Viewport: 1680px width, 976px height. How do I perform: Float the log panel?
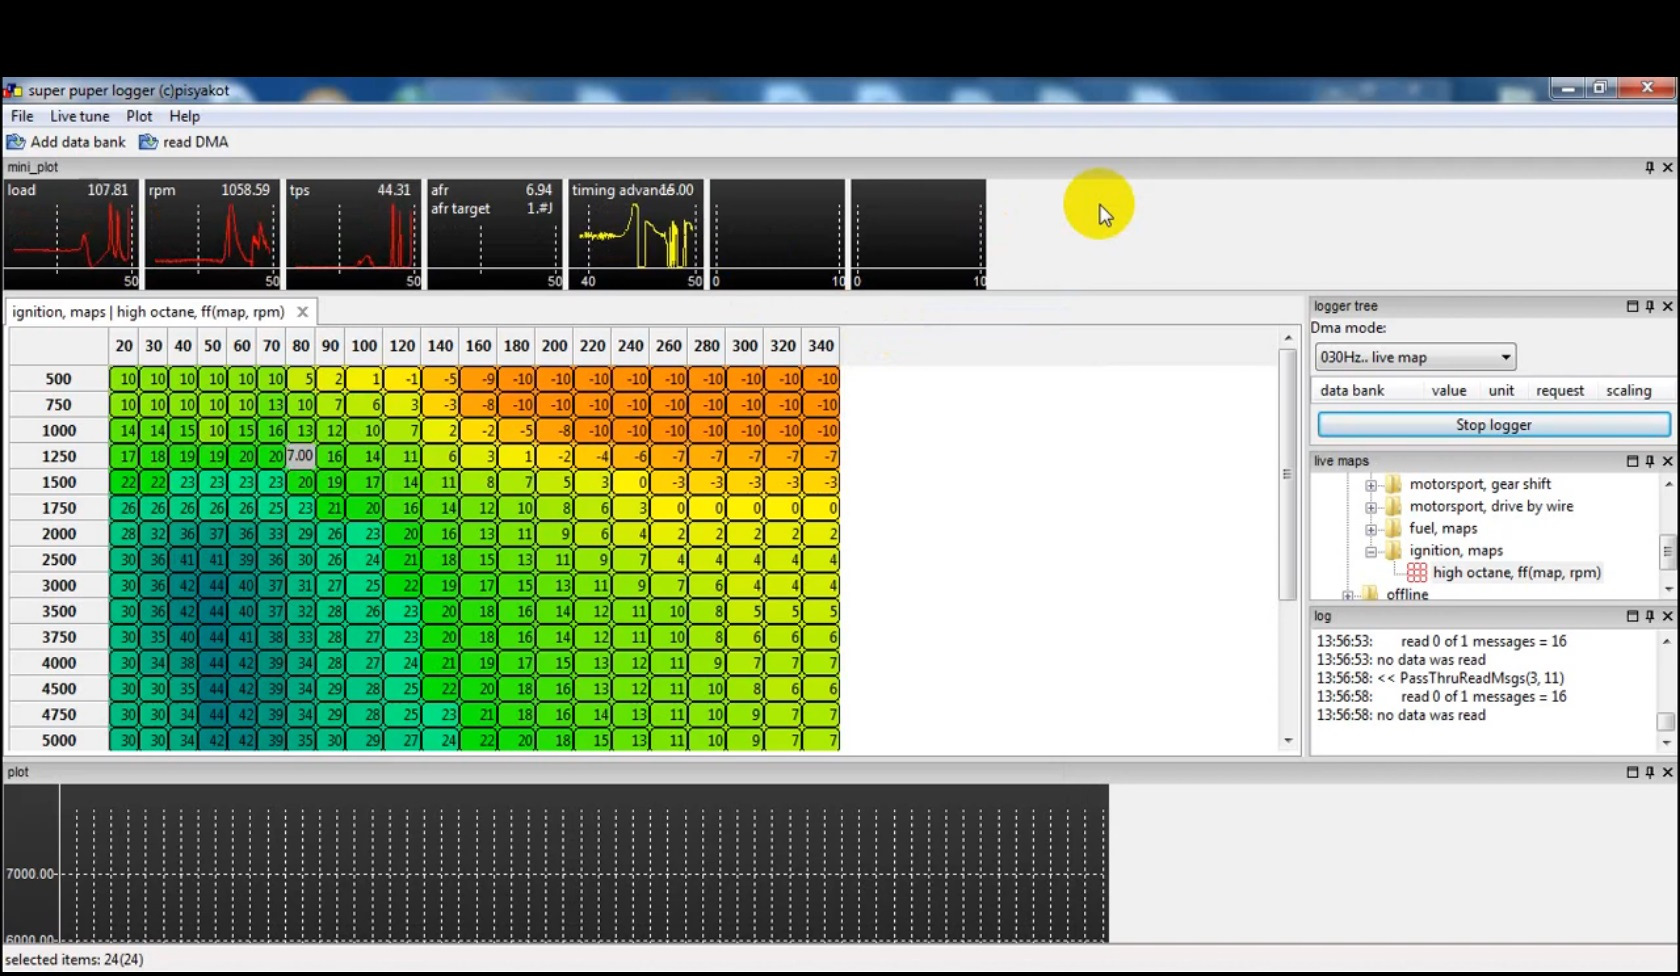pos(1632,616)
